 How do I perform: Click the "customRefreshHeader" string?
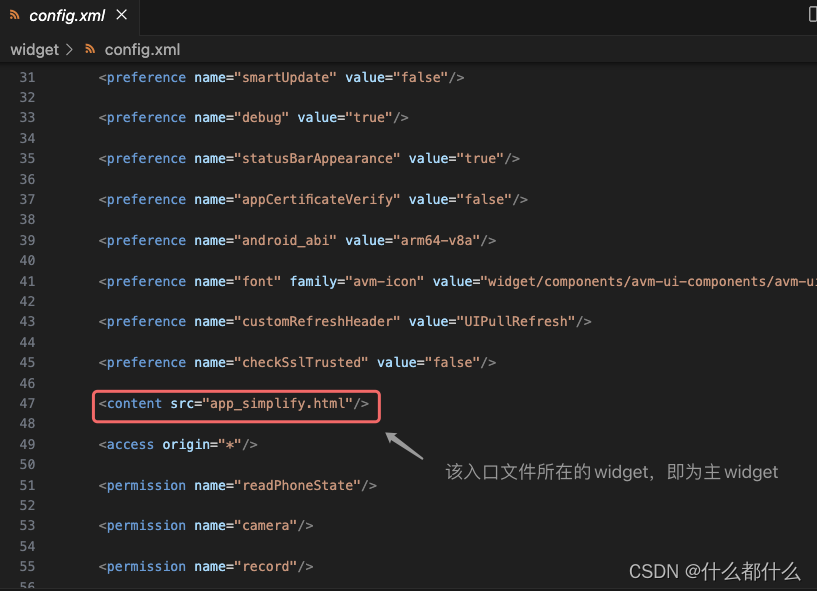coord(317,322)
